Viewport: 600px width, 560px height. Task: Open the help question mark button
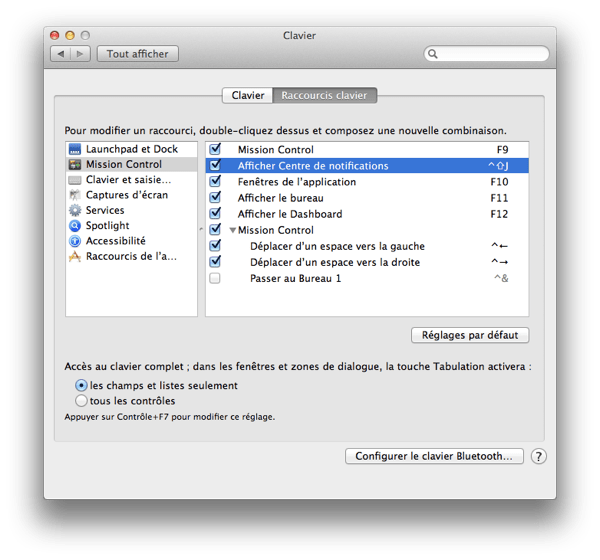538,456
